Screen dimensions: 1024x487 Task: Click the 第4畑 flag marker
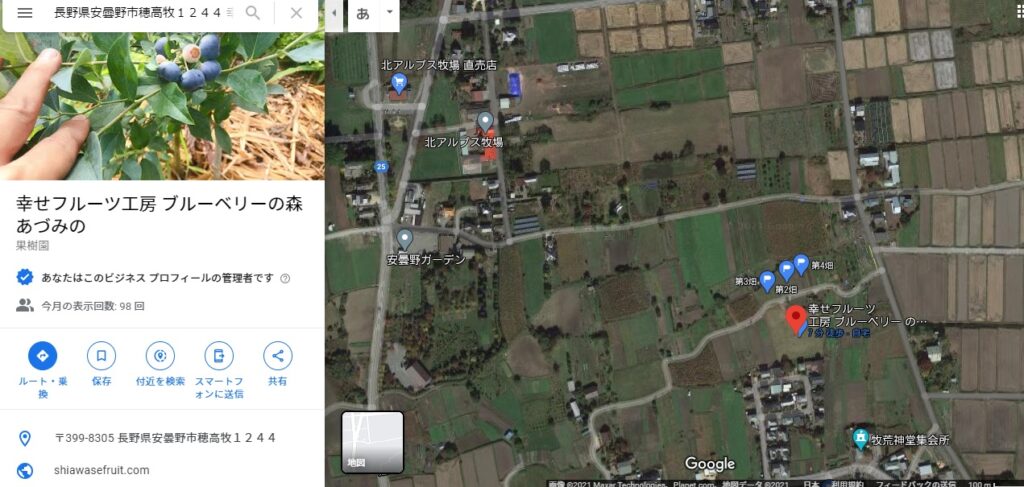coord(801,264)
